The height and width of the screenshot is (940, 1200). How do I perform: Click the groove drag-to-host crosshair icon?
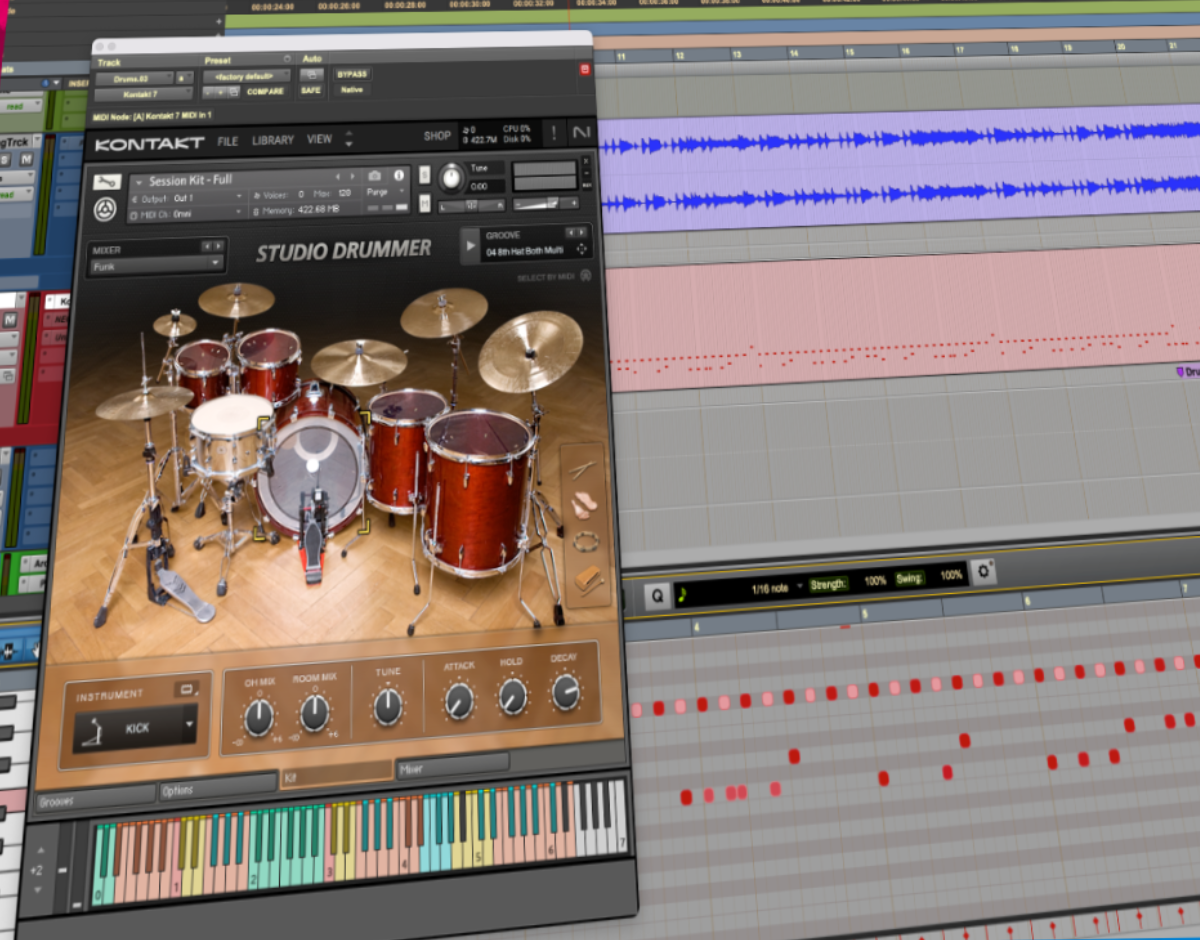click(582, 249)
